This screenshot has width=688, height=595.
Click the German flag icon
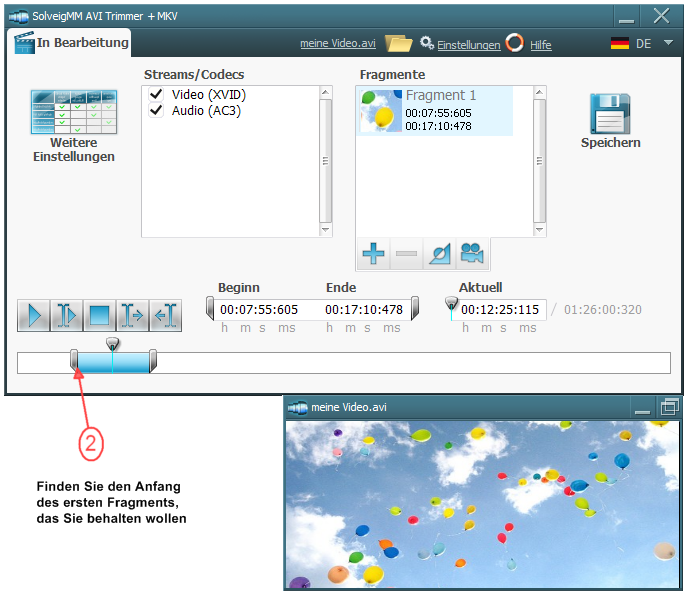click(x=620, y=43)
